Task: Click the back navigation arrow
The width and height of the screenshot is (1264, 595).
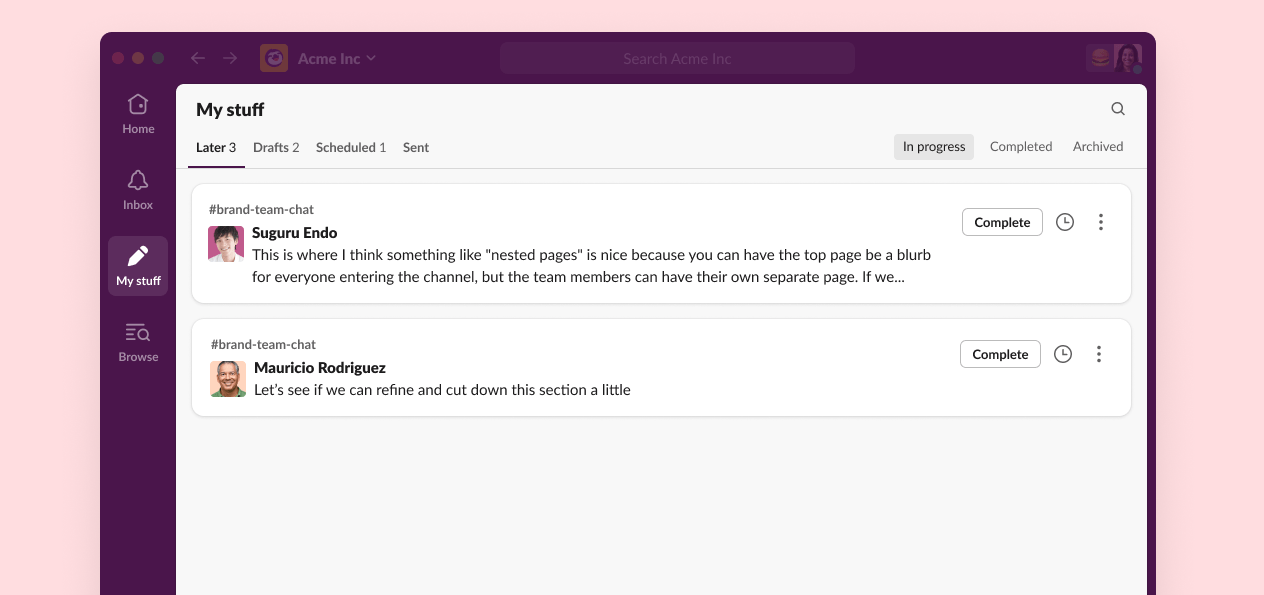Action: (x=197, y=58)
